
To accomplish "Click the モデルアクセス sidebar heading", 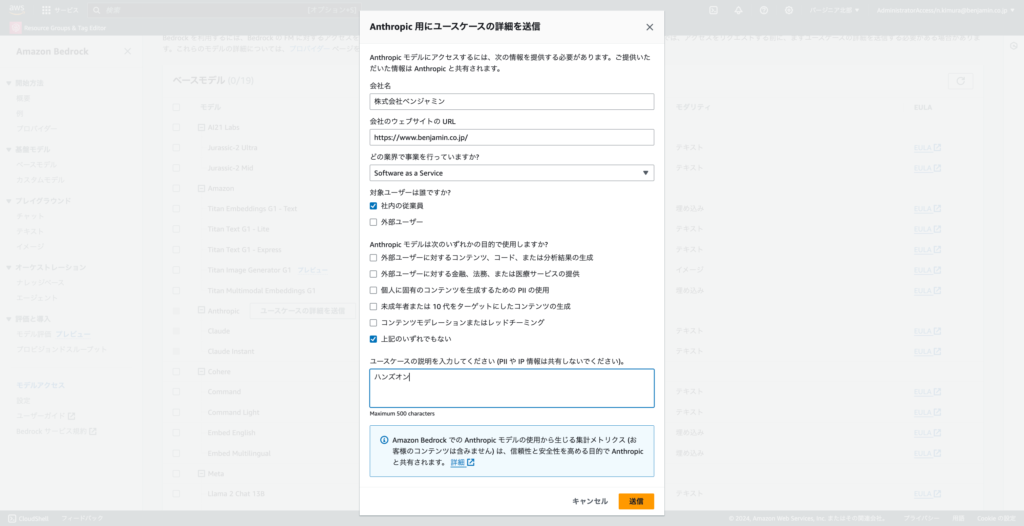I will point(40,386).
